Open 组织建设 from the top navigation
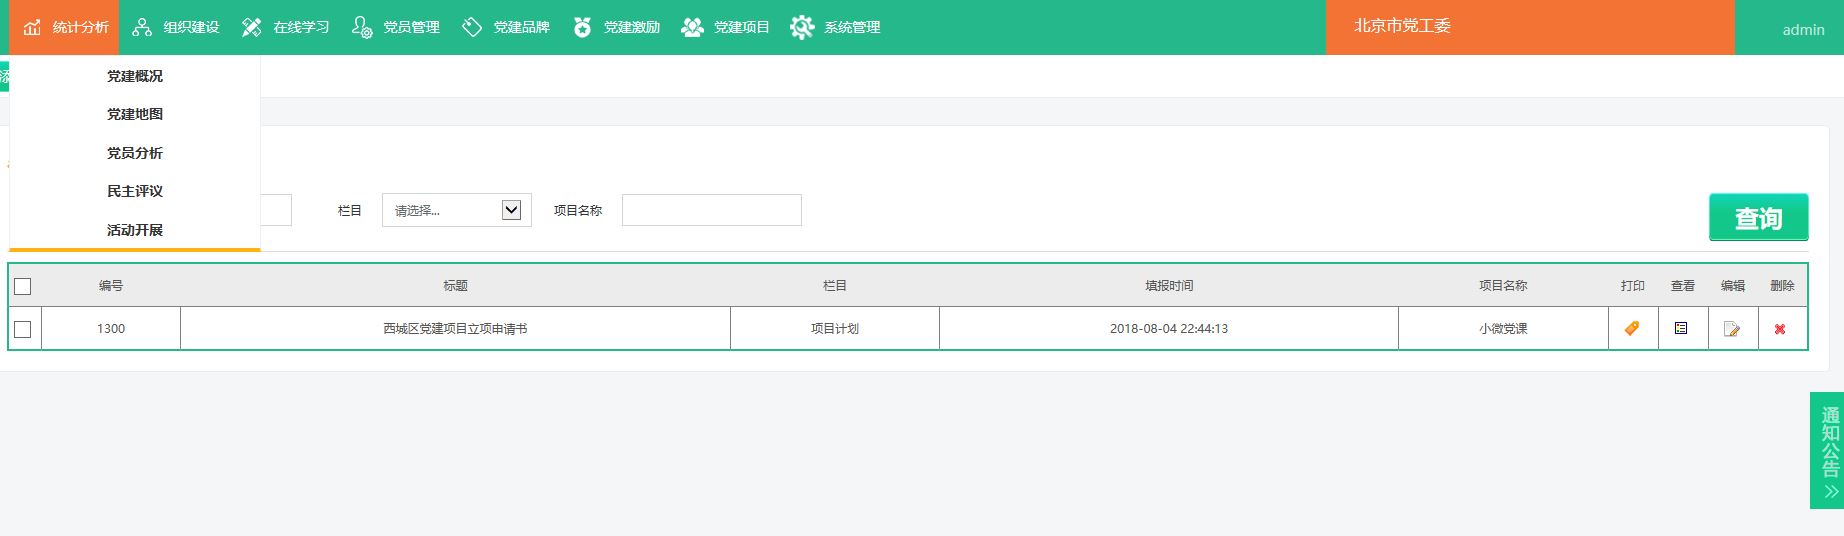The width and height of the screenshot is (1844, 536). (x=176, y=27)
